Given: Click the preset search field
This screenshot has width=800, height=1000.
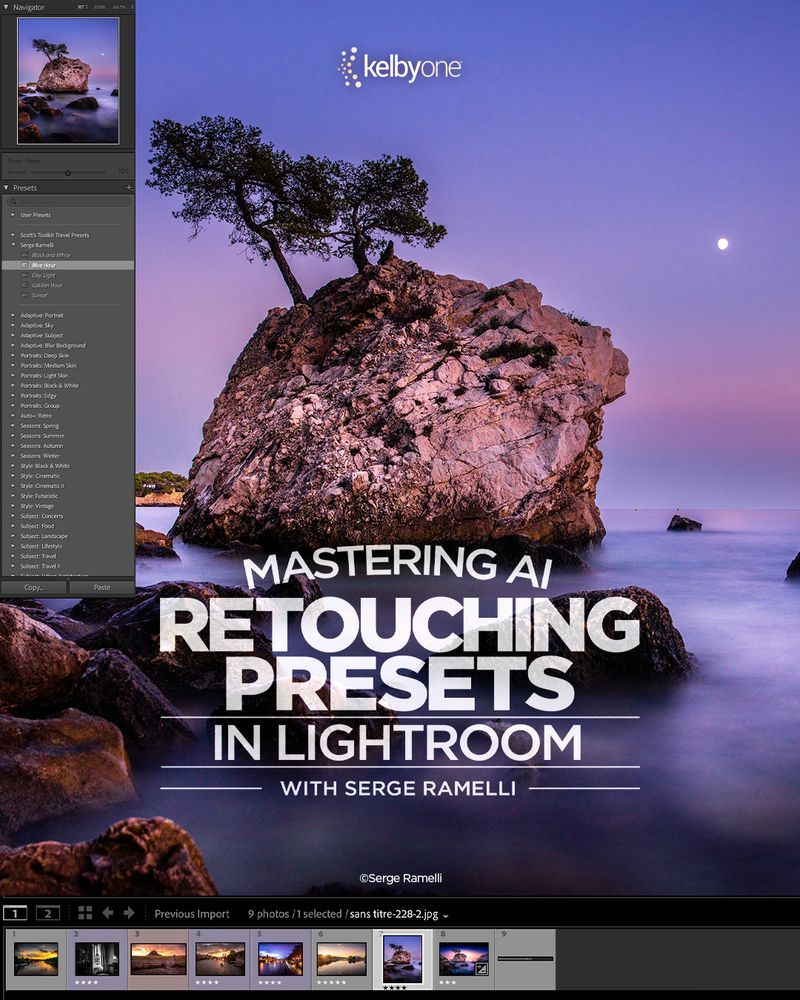Looking at the screenshot, I should (x=69, y=202).
